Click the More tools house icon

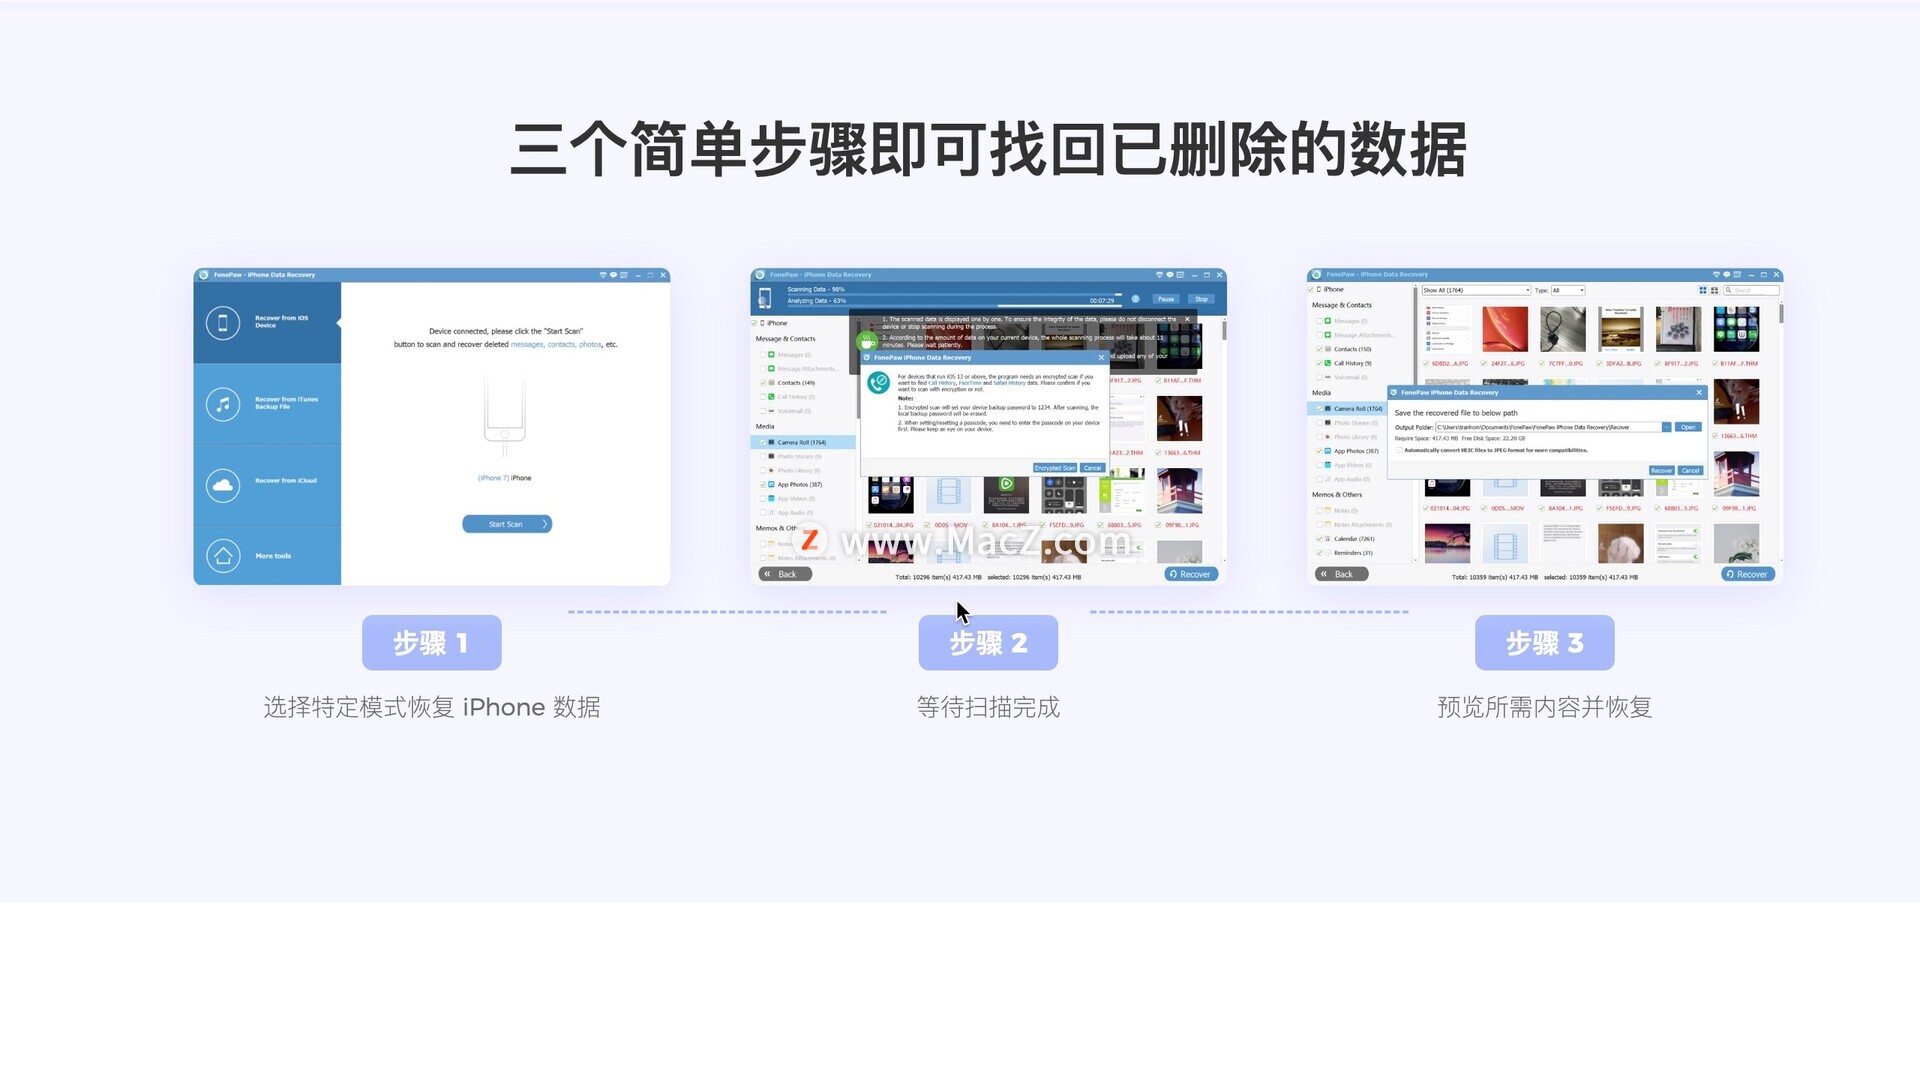pyautogui.click(x=223, y=556)
